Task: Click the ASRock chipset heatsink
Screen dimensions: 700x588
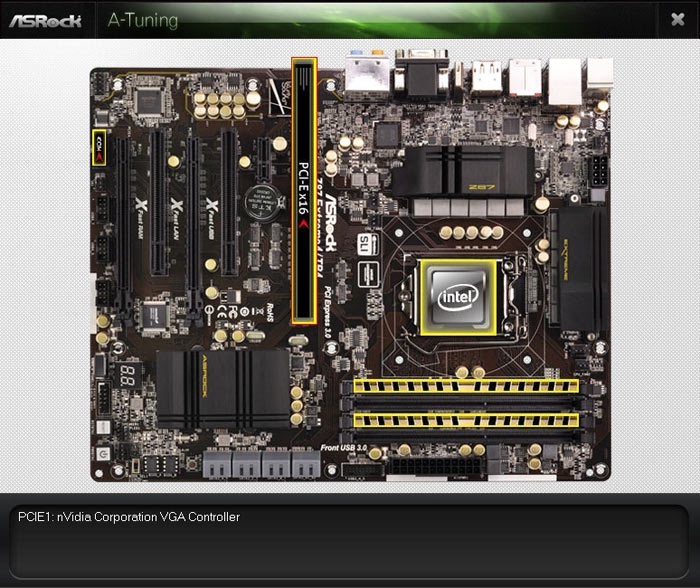Action: pos(223,389)
